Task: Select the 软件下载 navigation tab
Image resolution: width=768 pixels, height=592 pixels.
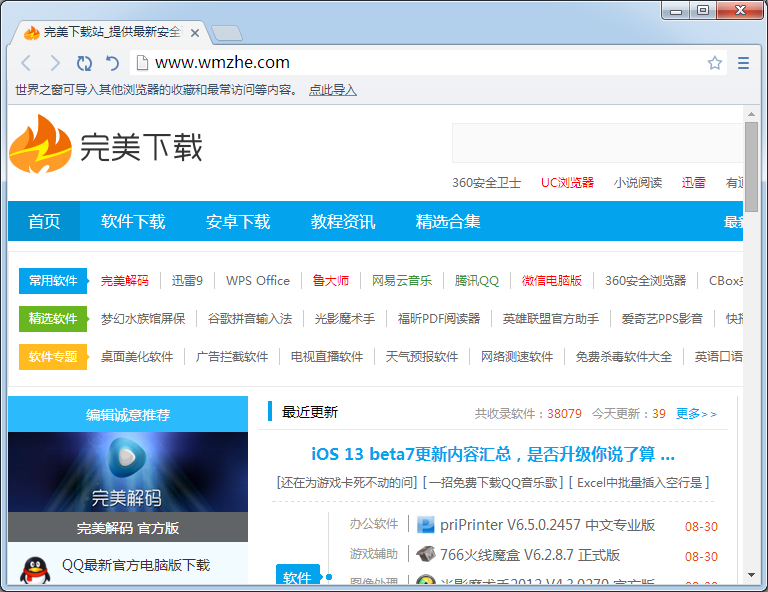Action: click(133, 222)
